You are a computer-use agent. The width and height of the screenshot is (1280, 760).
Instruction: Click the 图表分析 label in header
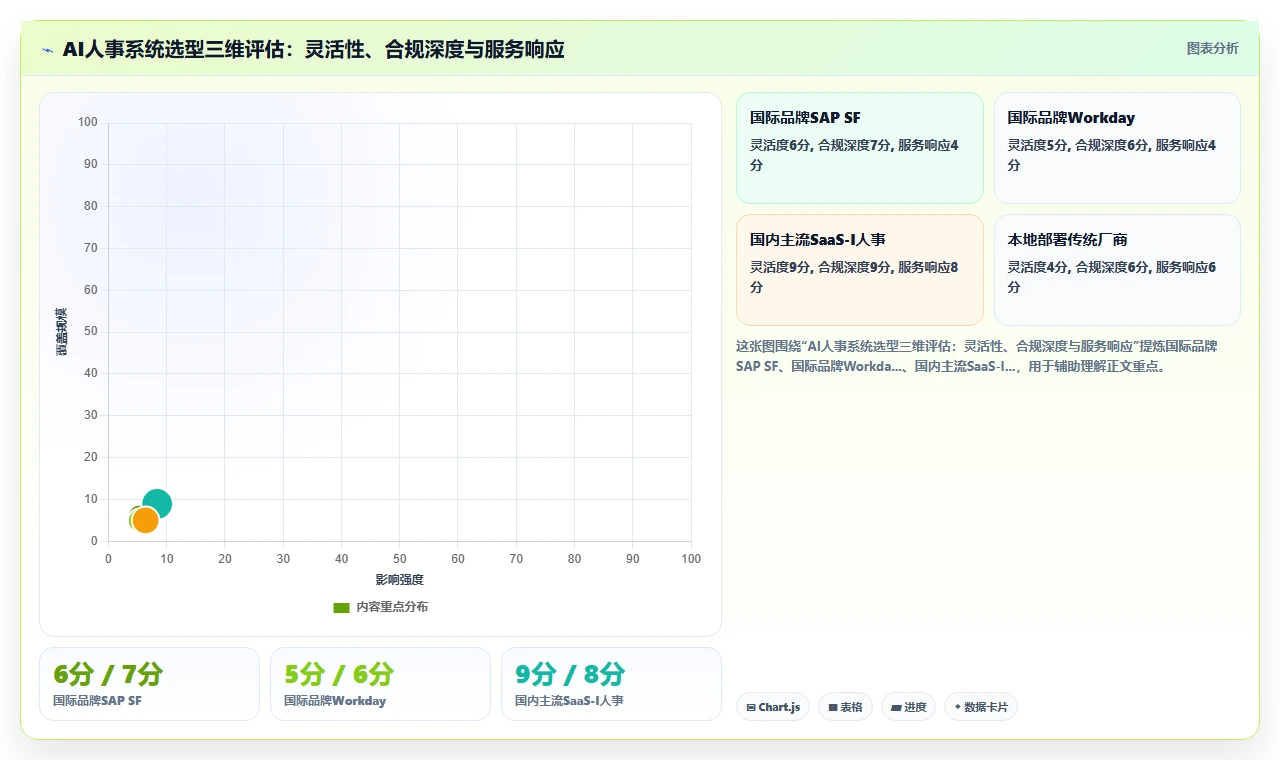point(1212,48)
